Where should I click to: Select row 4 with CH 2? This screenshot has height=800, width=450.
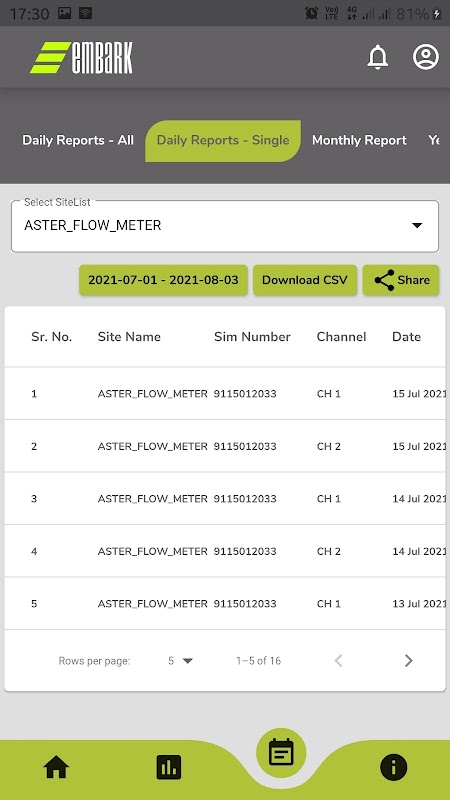pyautogui.click(x=225, y=551)
